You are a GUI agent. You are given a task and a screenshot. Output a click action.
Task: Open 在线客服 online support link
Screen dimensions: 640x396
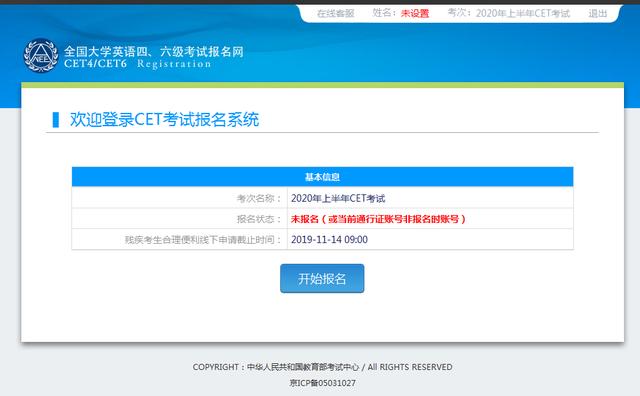[336, 13]
